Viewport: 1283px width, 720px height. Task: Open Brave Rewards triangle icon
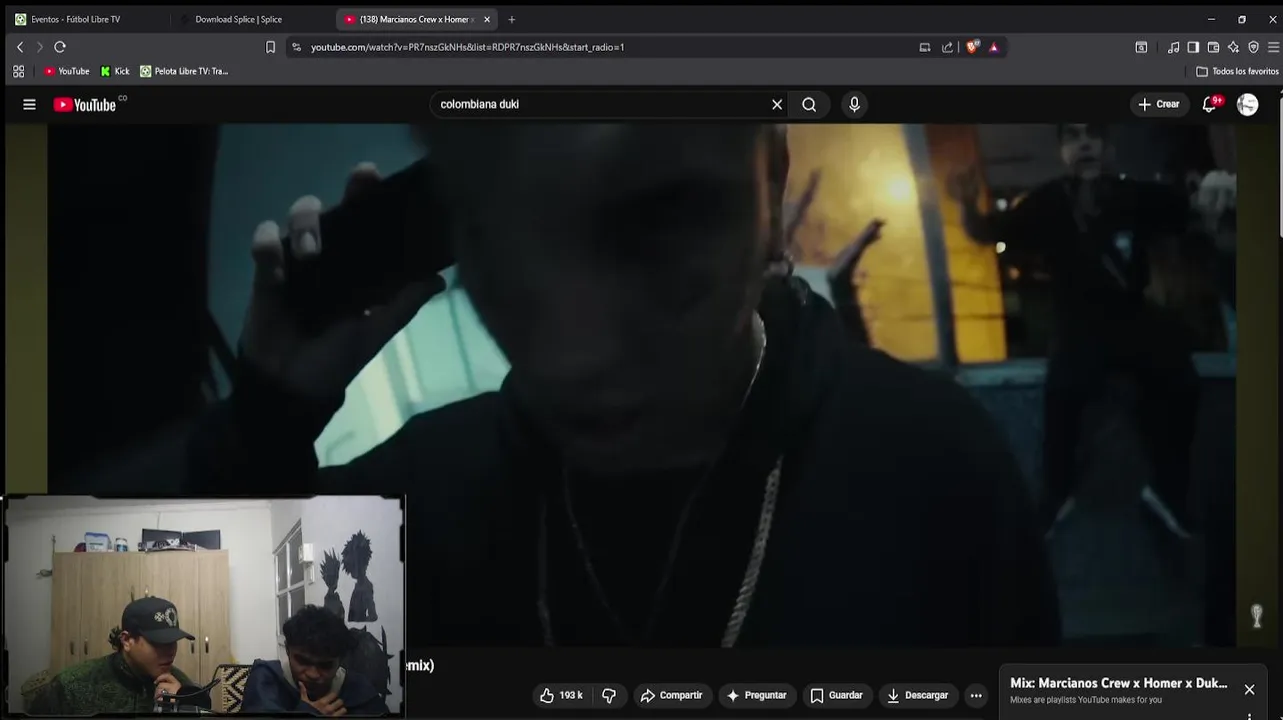(x=993, y=47)
